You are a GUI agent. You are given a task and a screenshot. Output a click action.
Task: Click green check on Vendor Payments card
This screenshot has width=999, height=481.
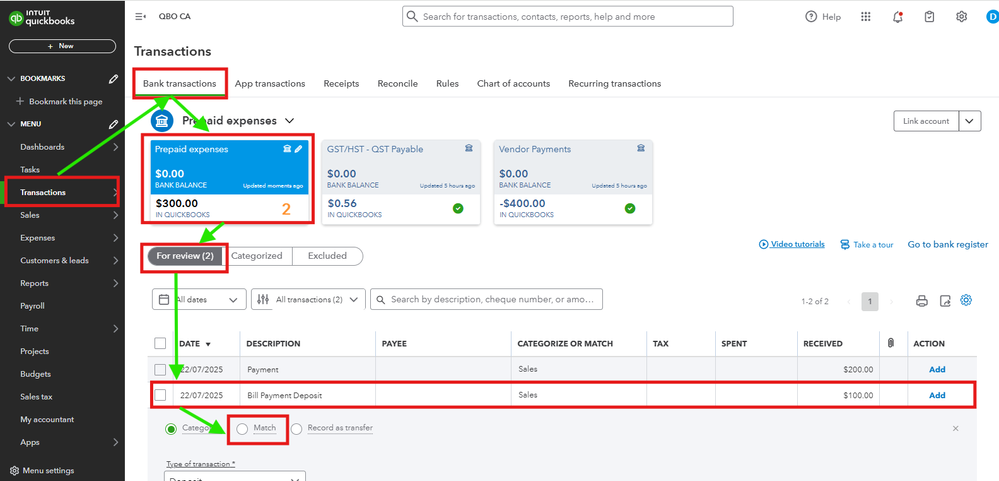click(x=630, y=208)
